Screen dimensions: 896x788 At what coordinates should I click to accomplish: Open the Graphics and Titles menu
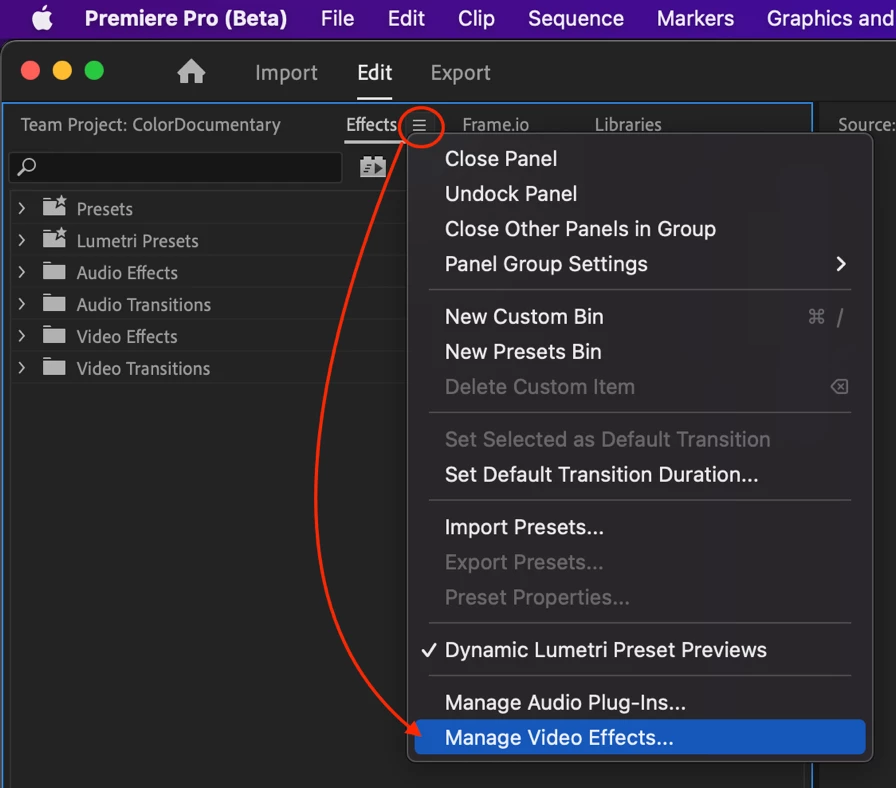(831, 18)
